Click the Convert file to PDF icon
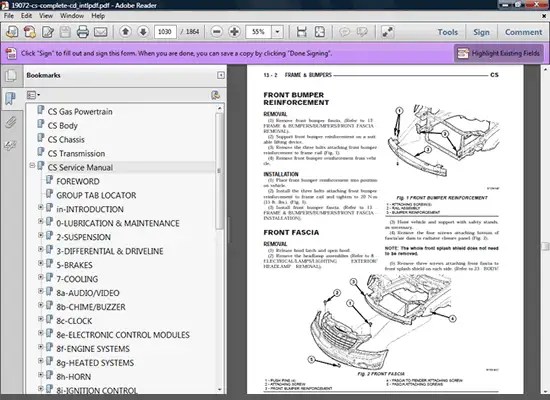The height and width of the screenshot is (400, 550). point(30,32)
